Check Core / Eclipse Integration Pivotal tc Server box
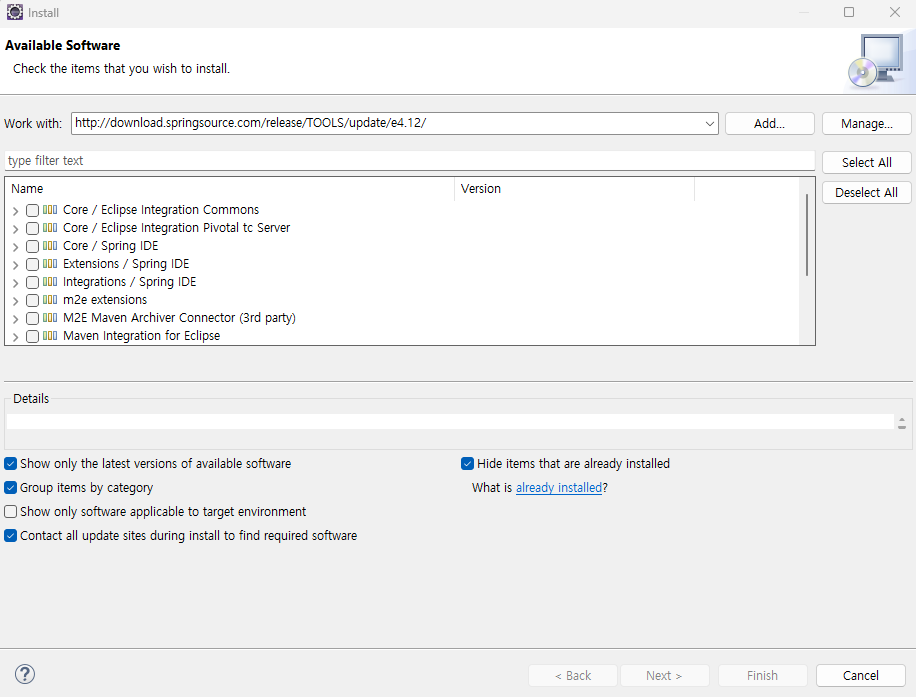 [32, 228]
